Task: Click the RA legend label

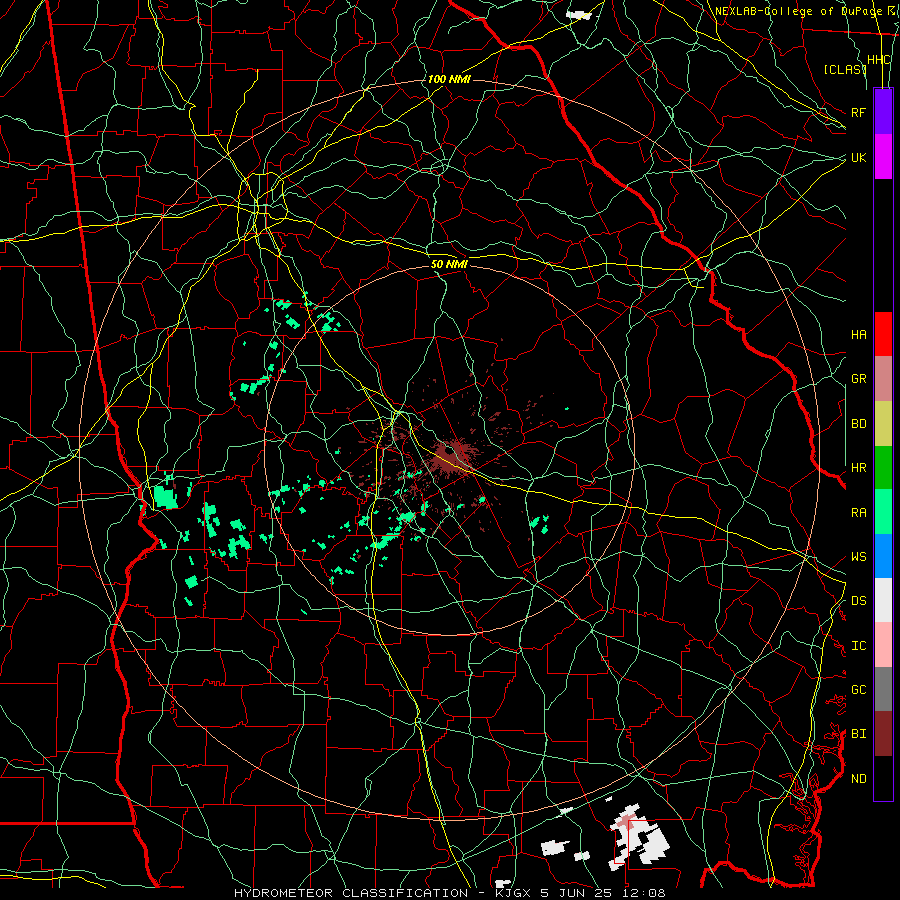Action: pyautogui.click(x=858, y=513)
